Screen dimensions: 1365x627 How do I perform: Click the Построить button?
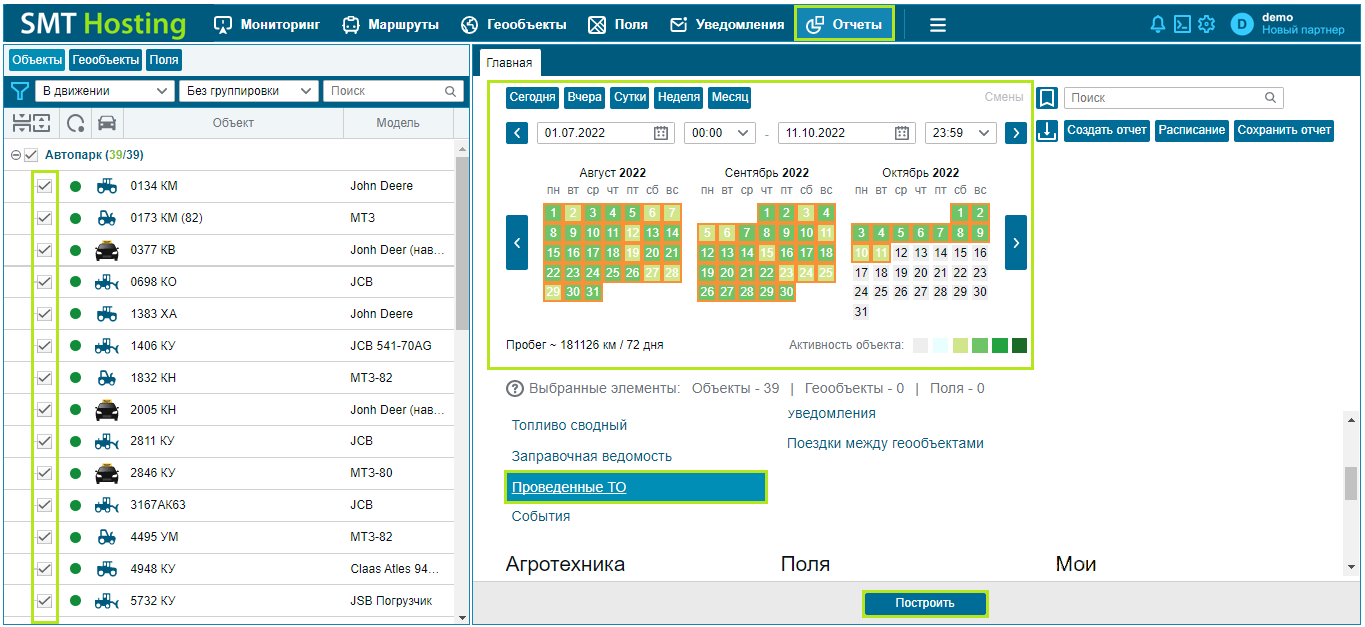925,603
